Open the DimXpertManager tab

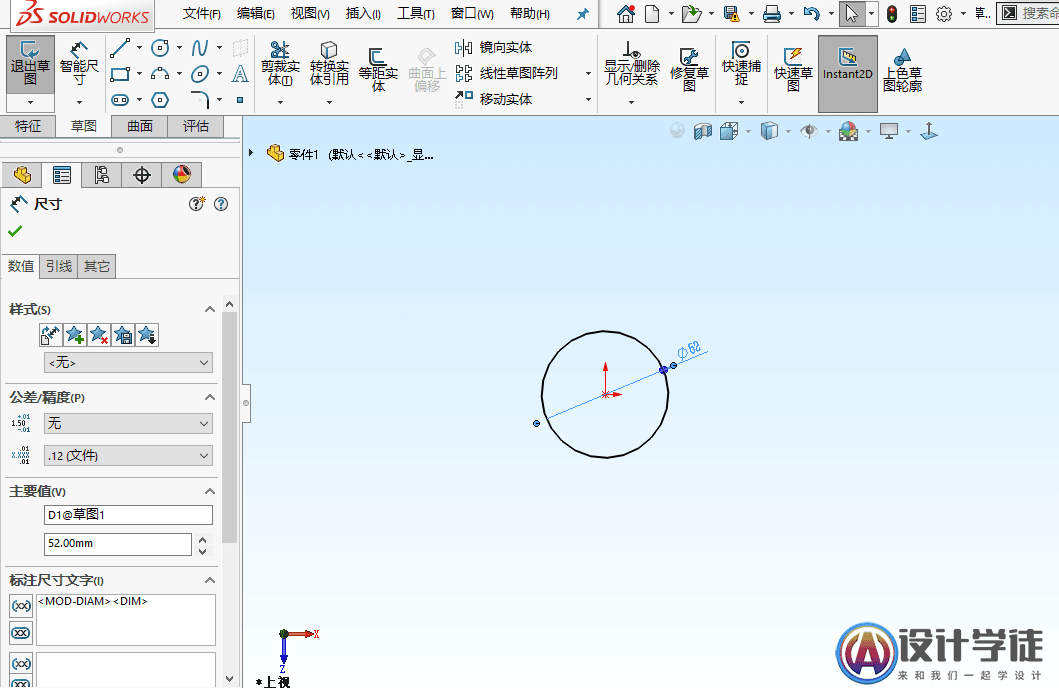142,175
